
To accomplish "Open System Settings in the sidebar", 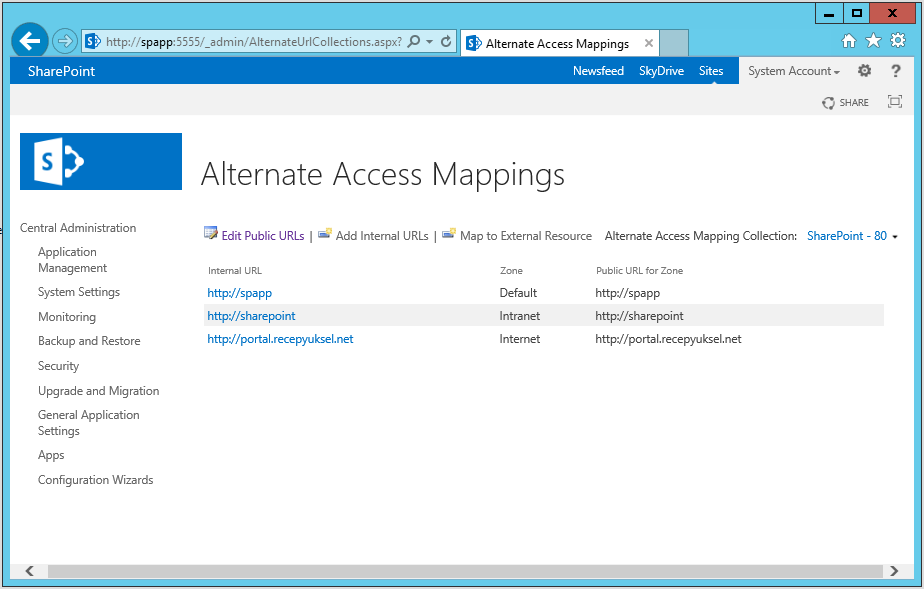I will click(x=79, y=292).
